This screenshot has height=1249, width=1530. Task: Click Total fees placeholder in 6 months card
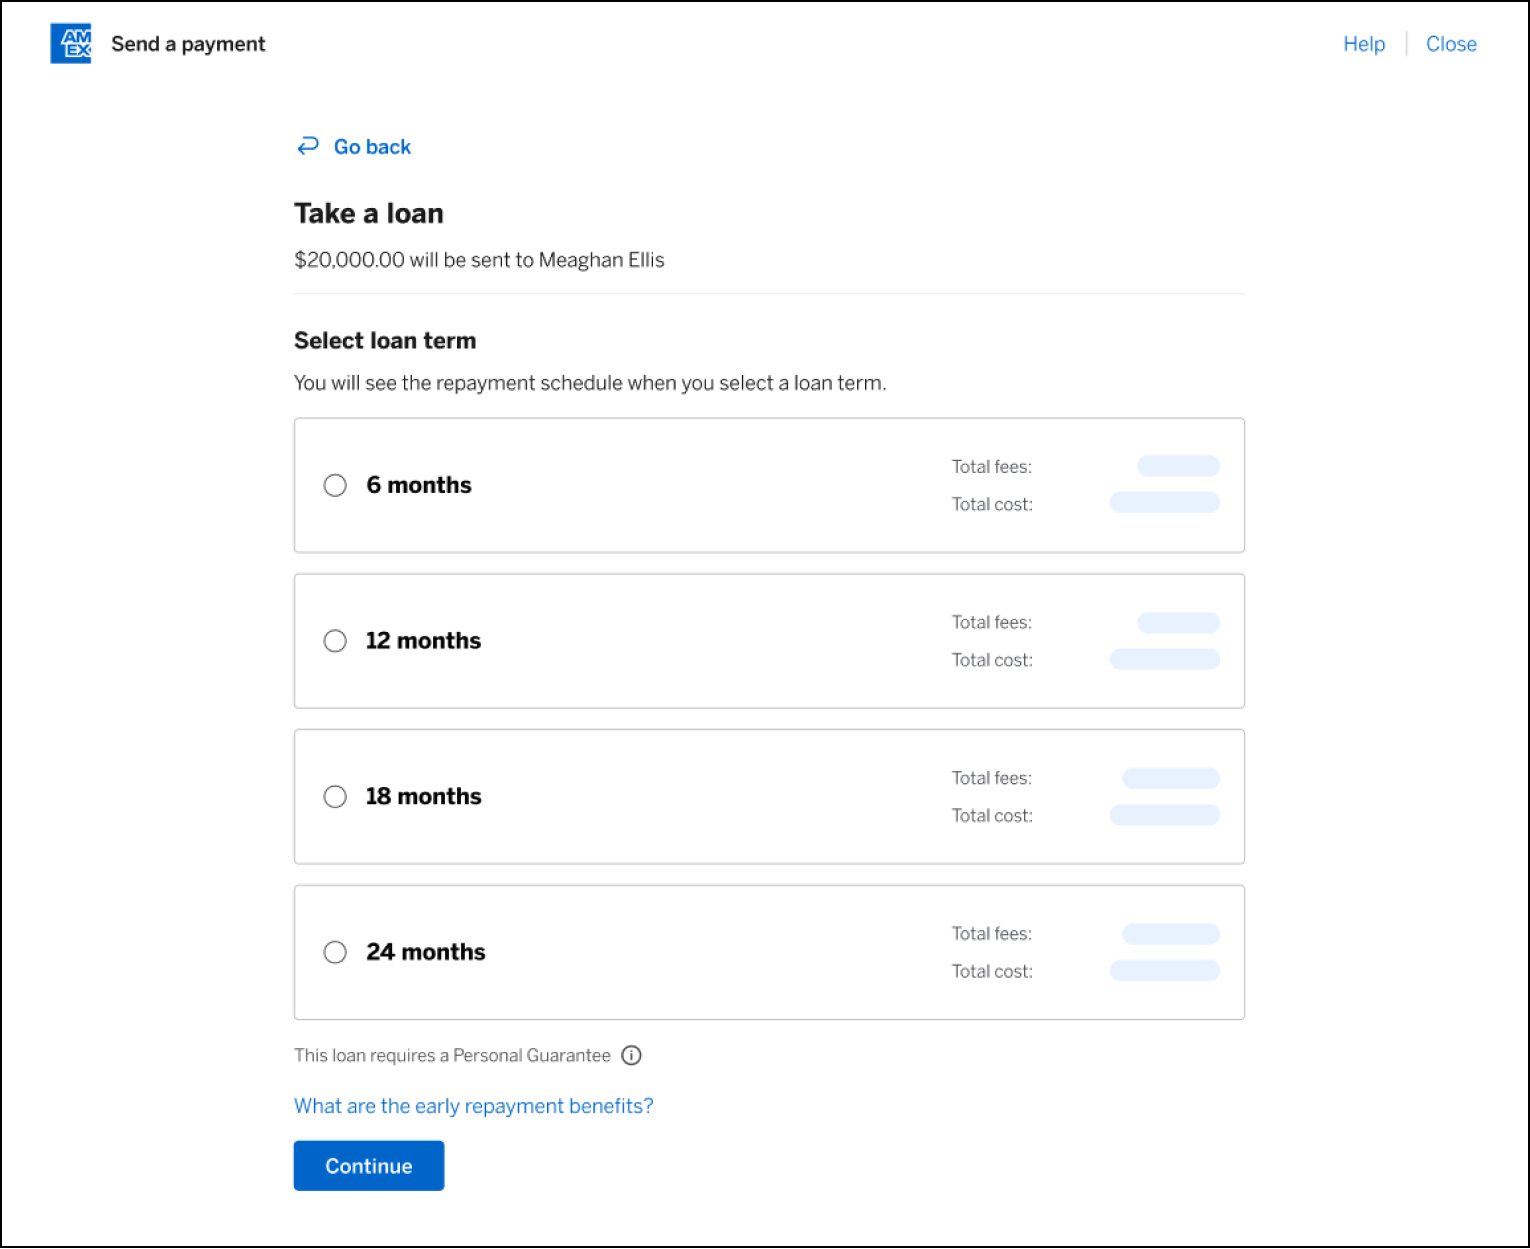point(1178,466)
